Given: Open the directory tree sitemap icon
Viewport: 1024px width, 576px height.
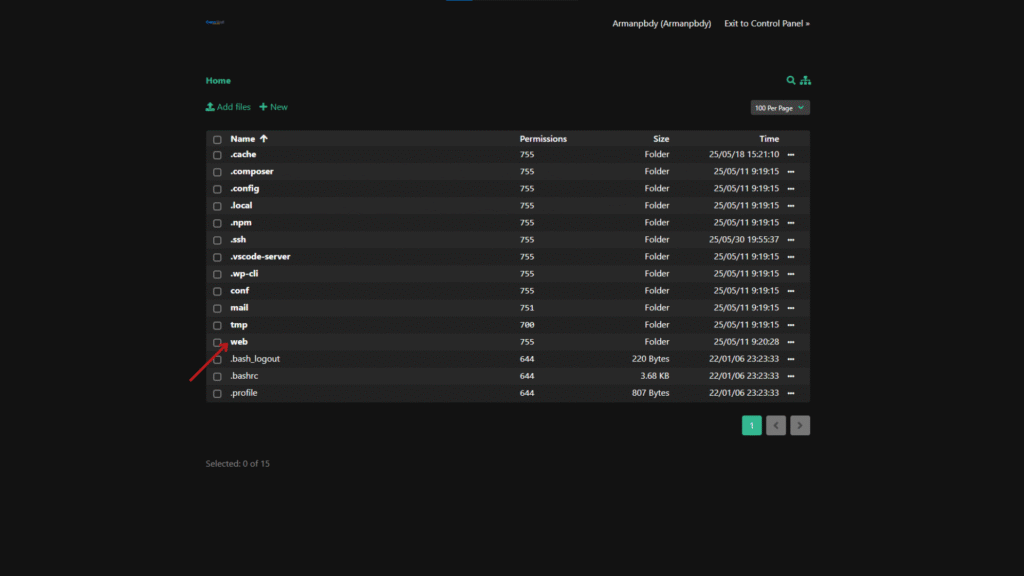Looking at the screenshot, I should click(805, 80).
